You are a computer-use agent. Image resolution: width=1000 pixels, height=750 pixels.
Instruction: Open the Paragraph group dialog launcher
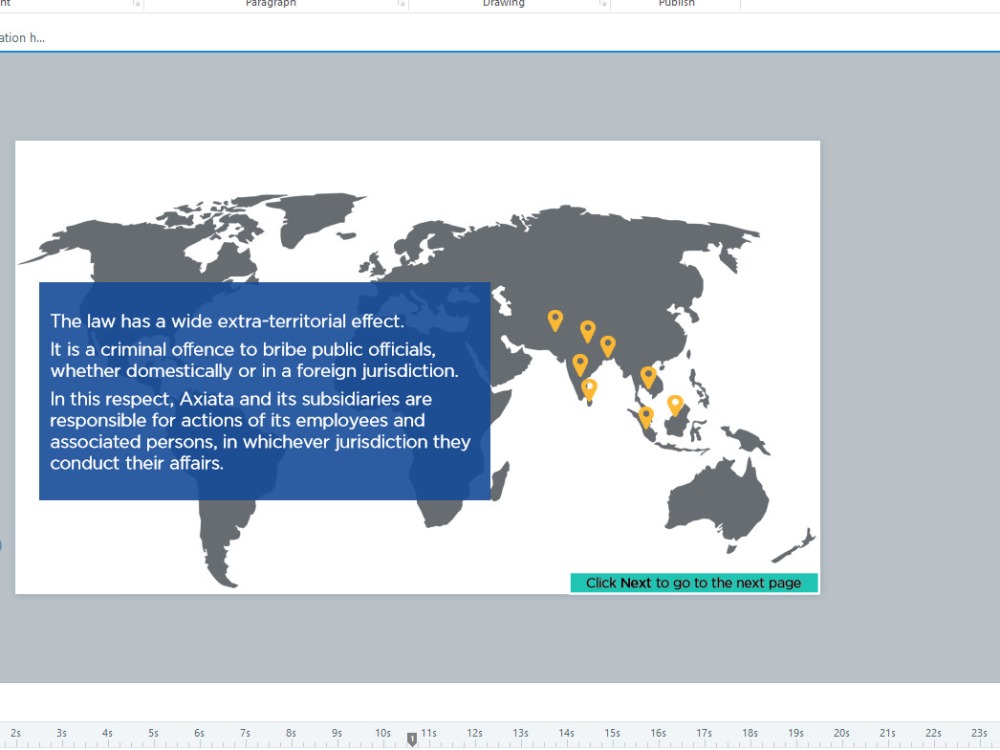click(x=401, y=3)
